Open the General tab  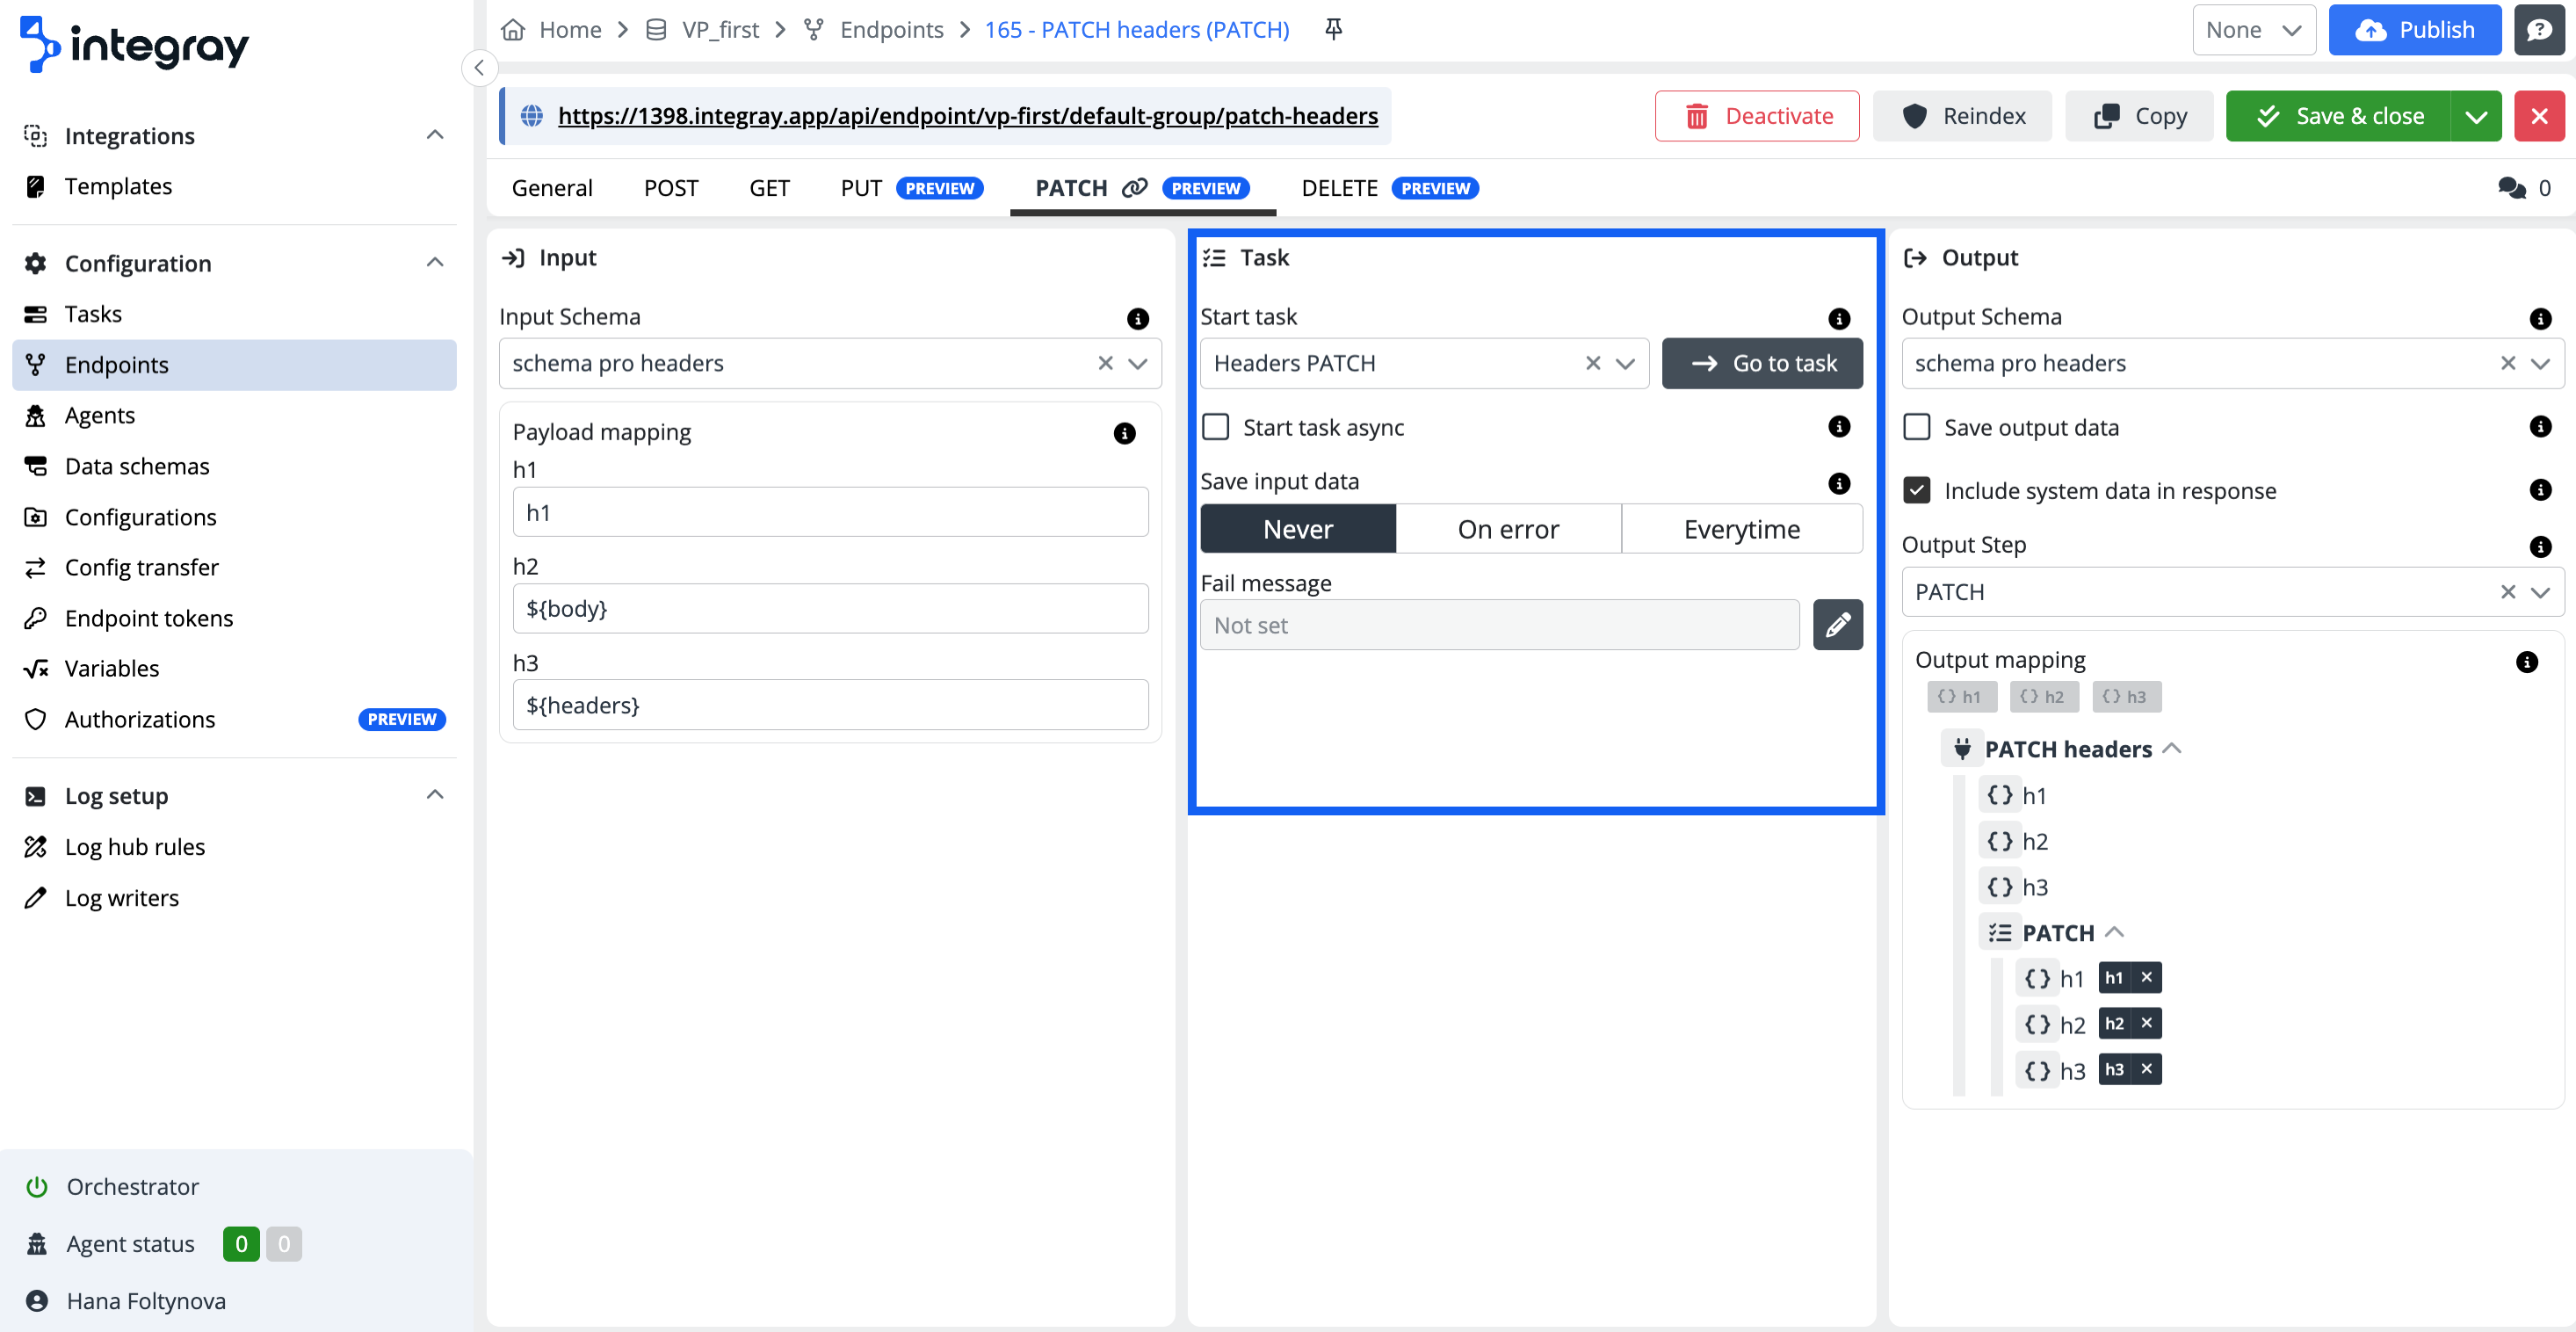point(552,188)
